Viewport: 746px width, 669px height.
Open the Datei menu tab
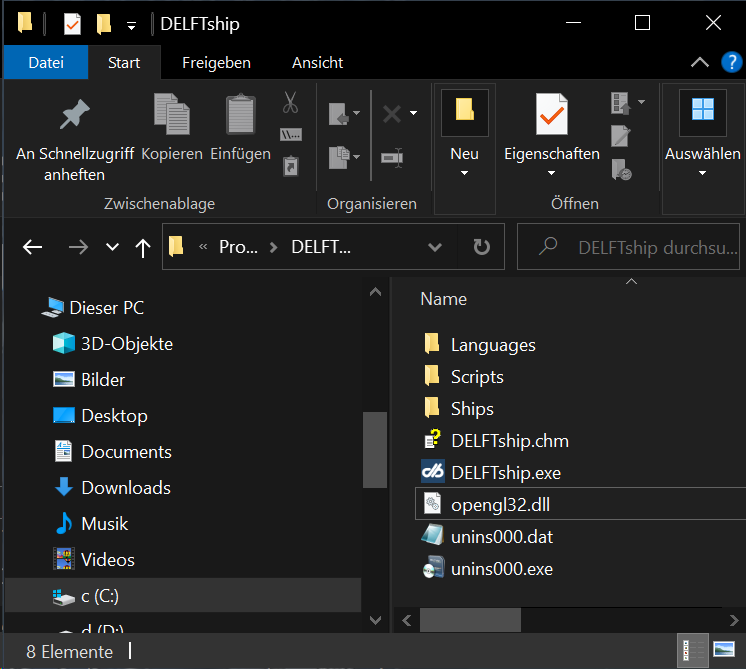[46, 62]
